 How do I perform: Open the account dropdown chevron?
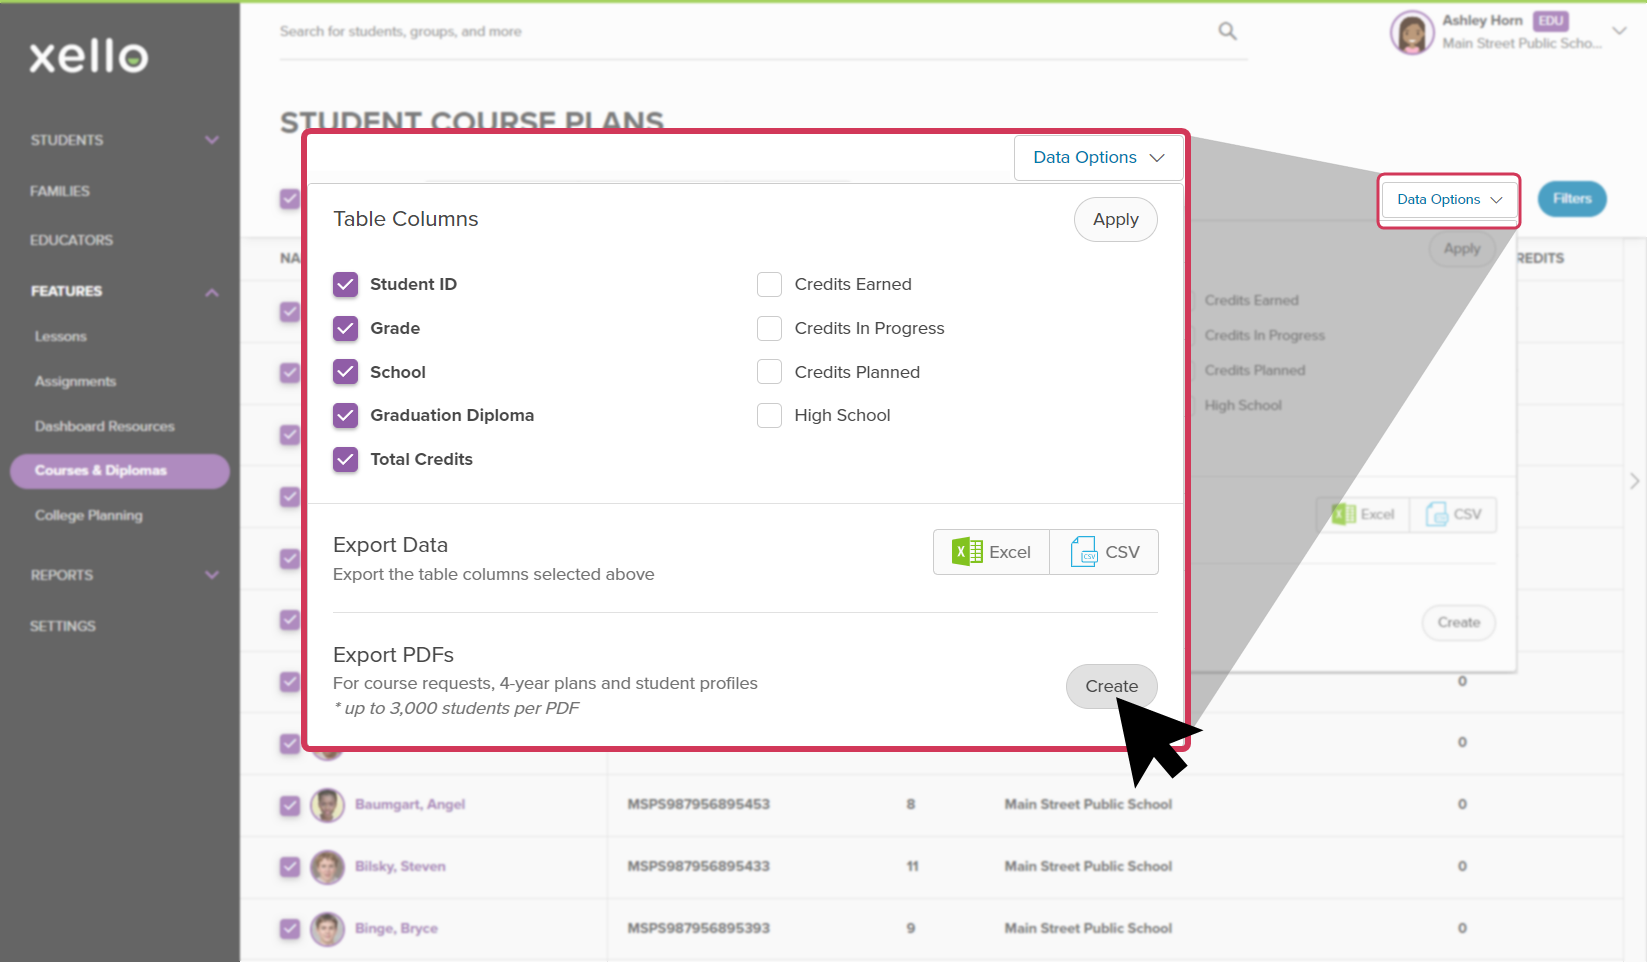[1619, 31]
